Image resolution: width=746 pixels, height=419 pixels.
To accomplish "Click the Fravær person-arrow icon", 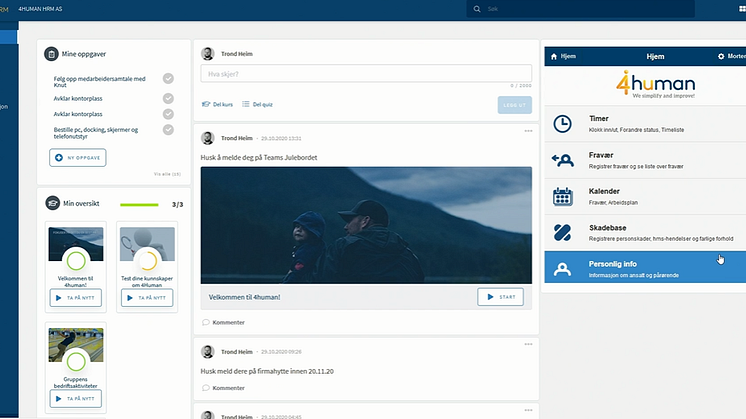I will click(x=562, y=160).
